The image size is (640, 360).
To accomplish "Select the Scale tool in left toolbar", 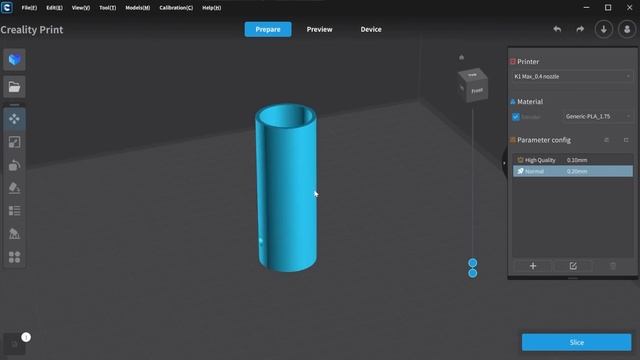I will pos(14,142).
